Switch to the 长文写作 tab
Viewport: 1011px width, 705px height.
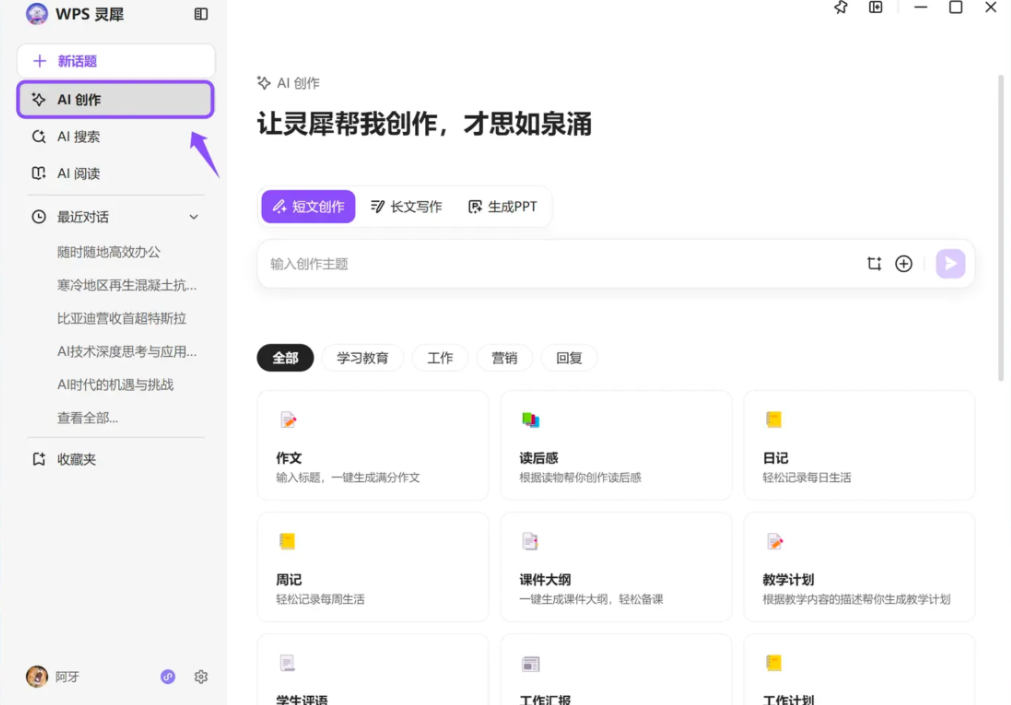pos(406,206)
